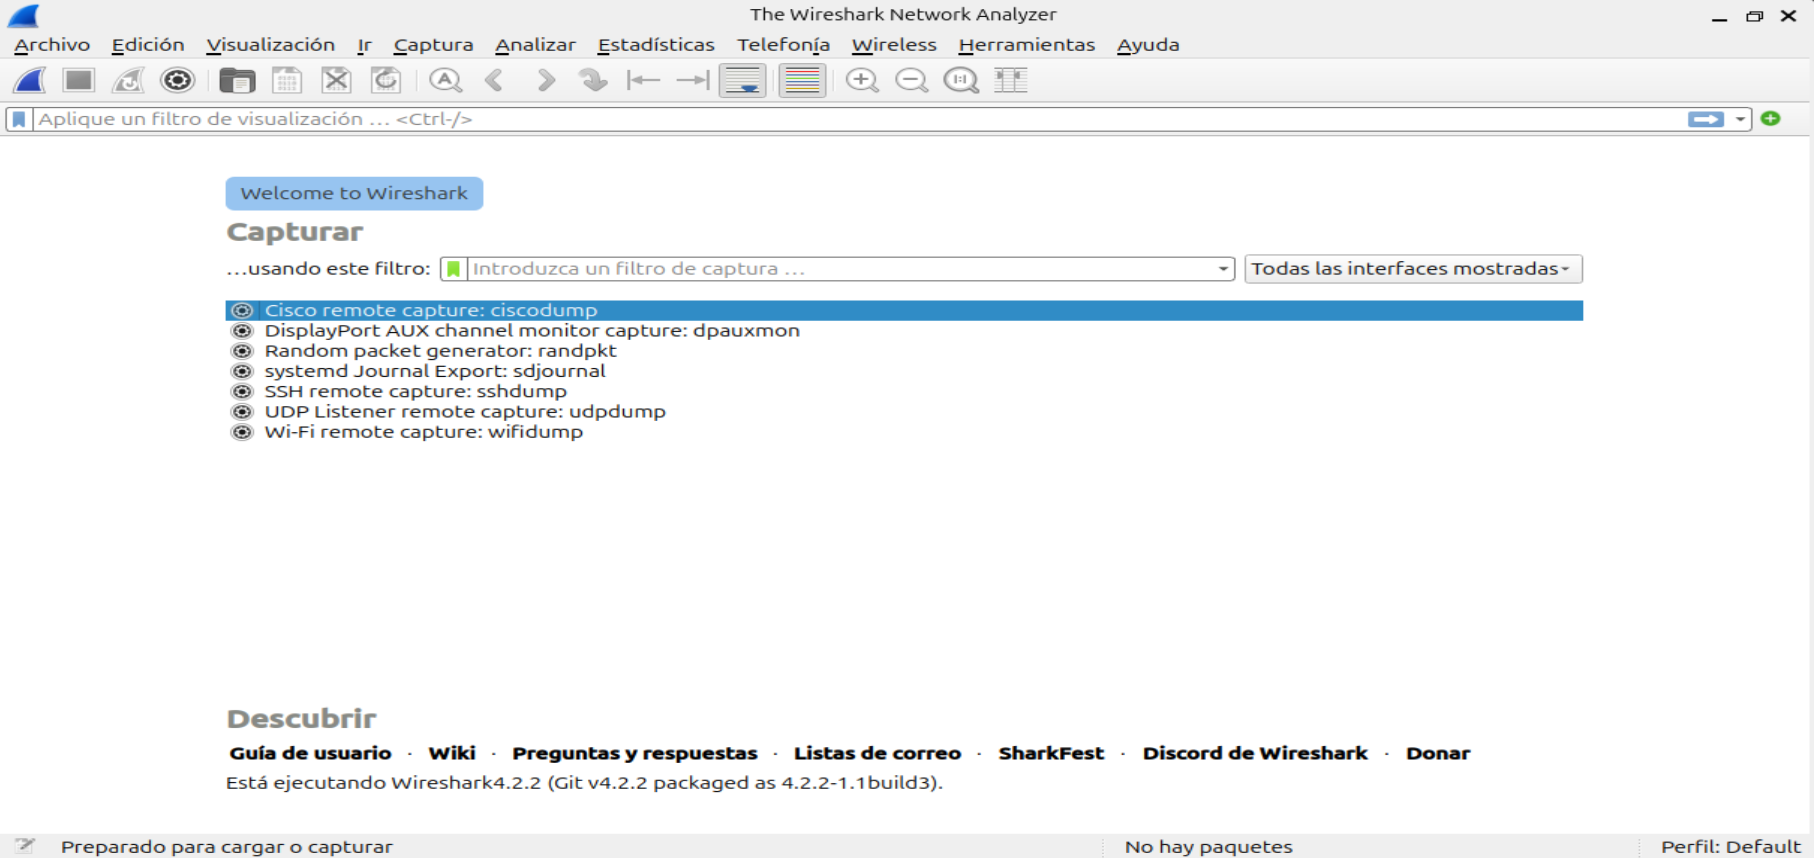Expand the capture filter dropdown arrow

coord(1222,269)
